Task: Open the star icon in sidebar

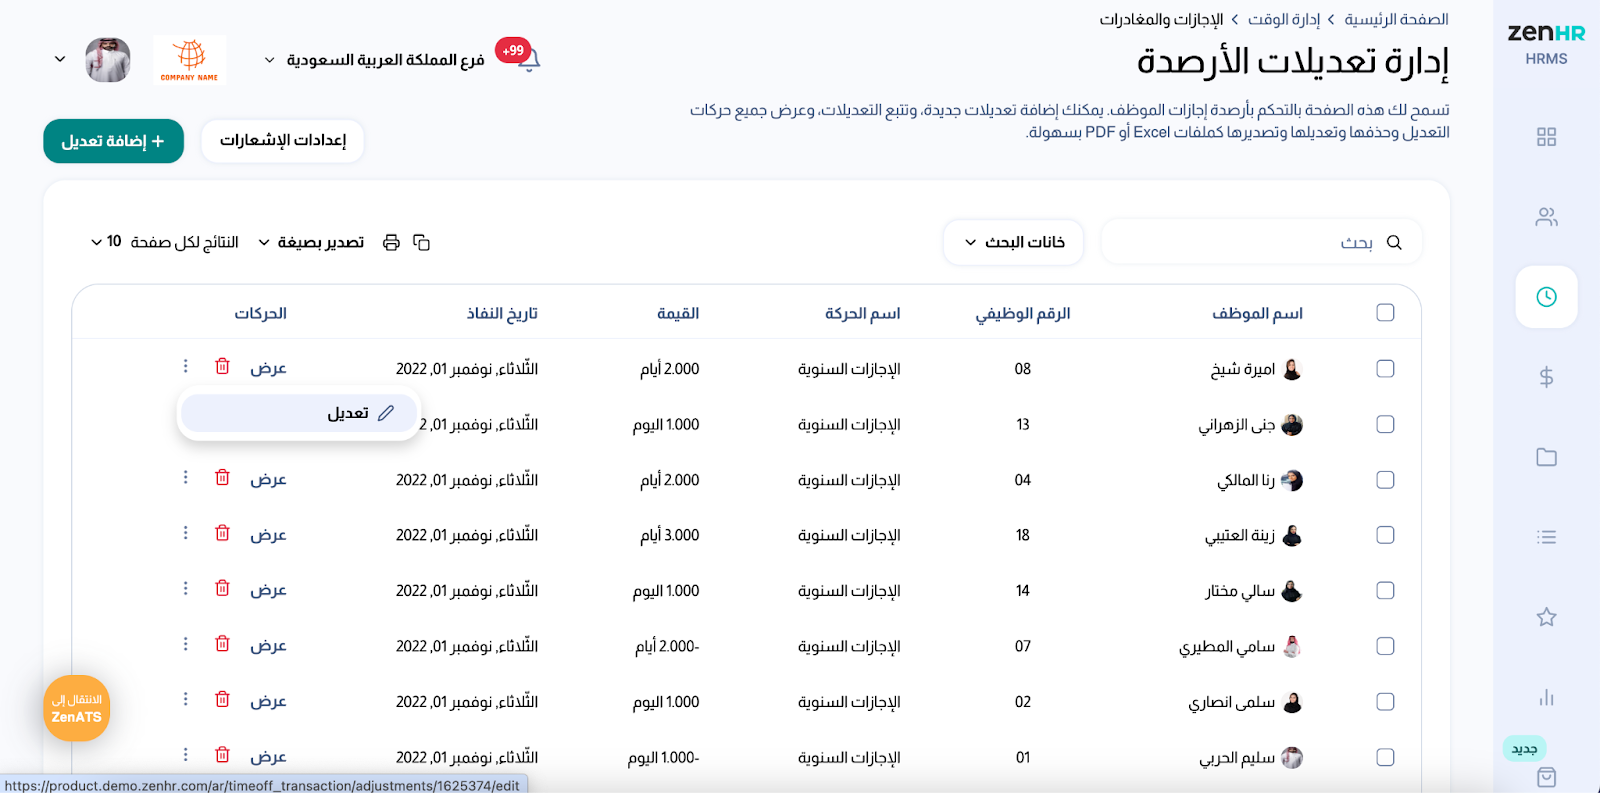Action: pos(1546,617)
